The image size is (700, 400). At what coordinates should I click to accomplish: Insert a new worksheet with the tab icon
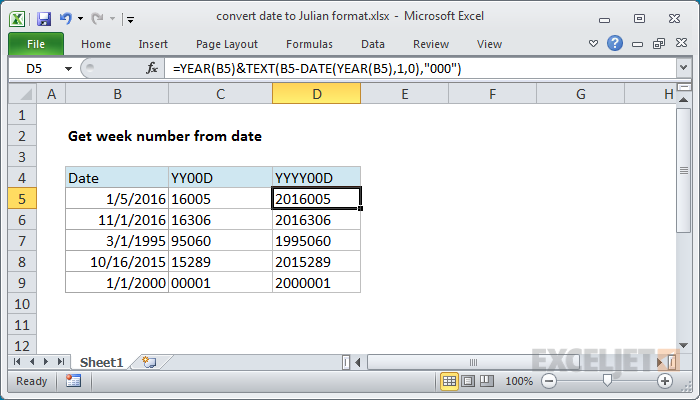click(149, 362)
